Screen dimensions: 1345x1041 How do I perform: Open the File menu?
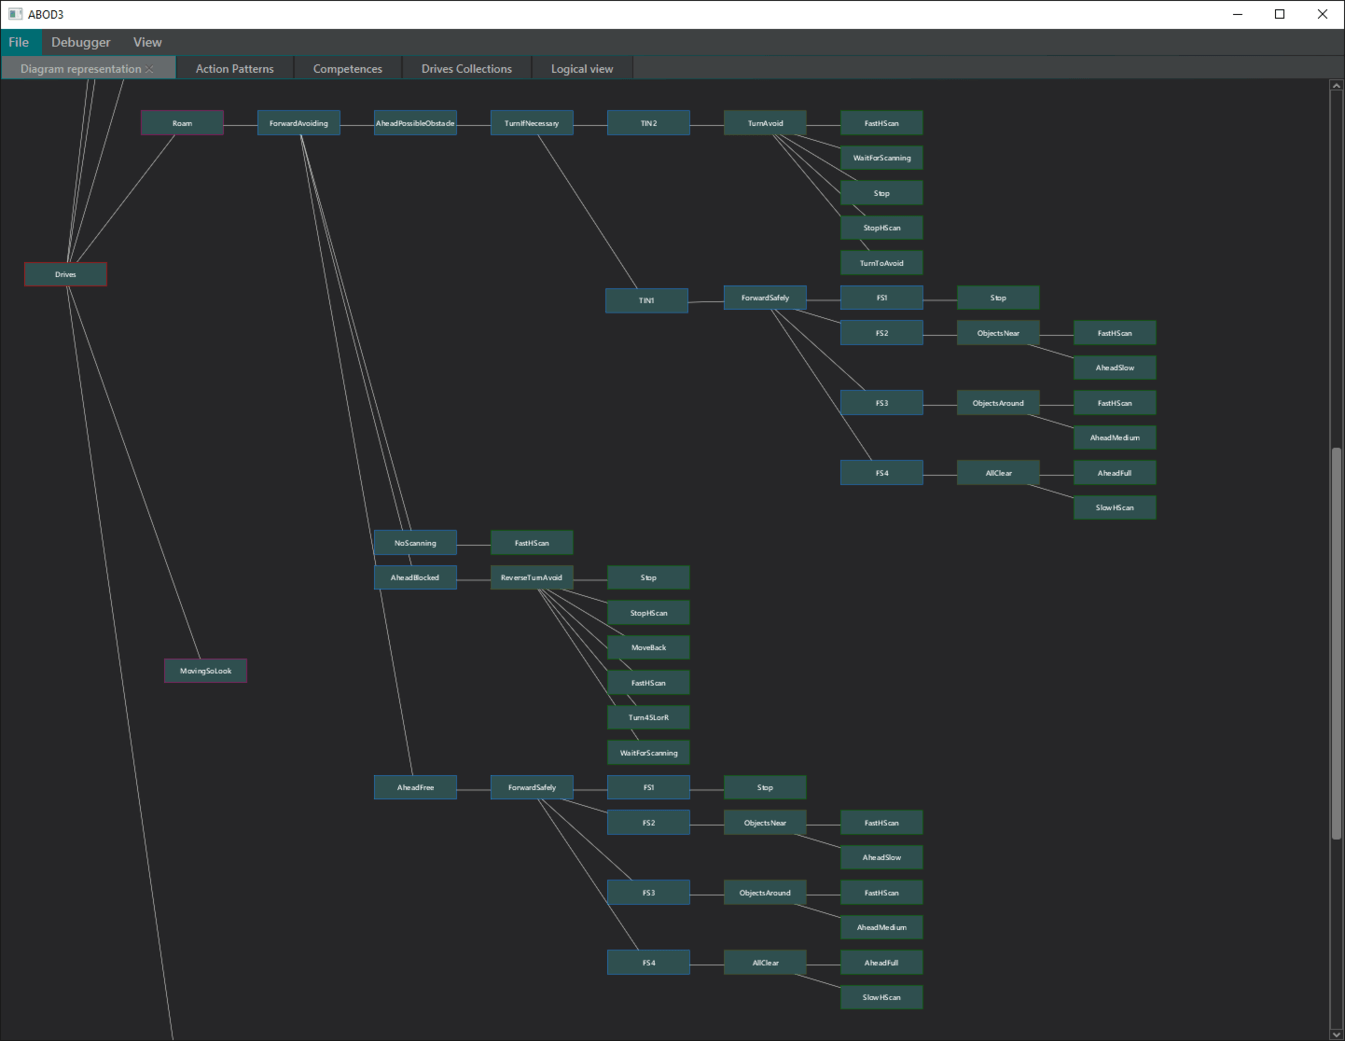[19, 42]
